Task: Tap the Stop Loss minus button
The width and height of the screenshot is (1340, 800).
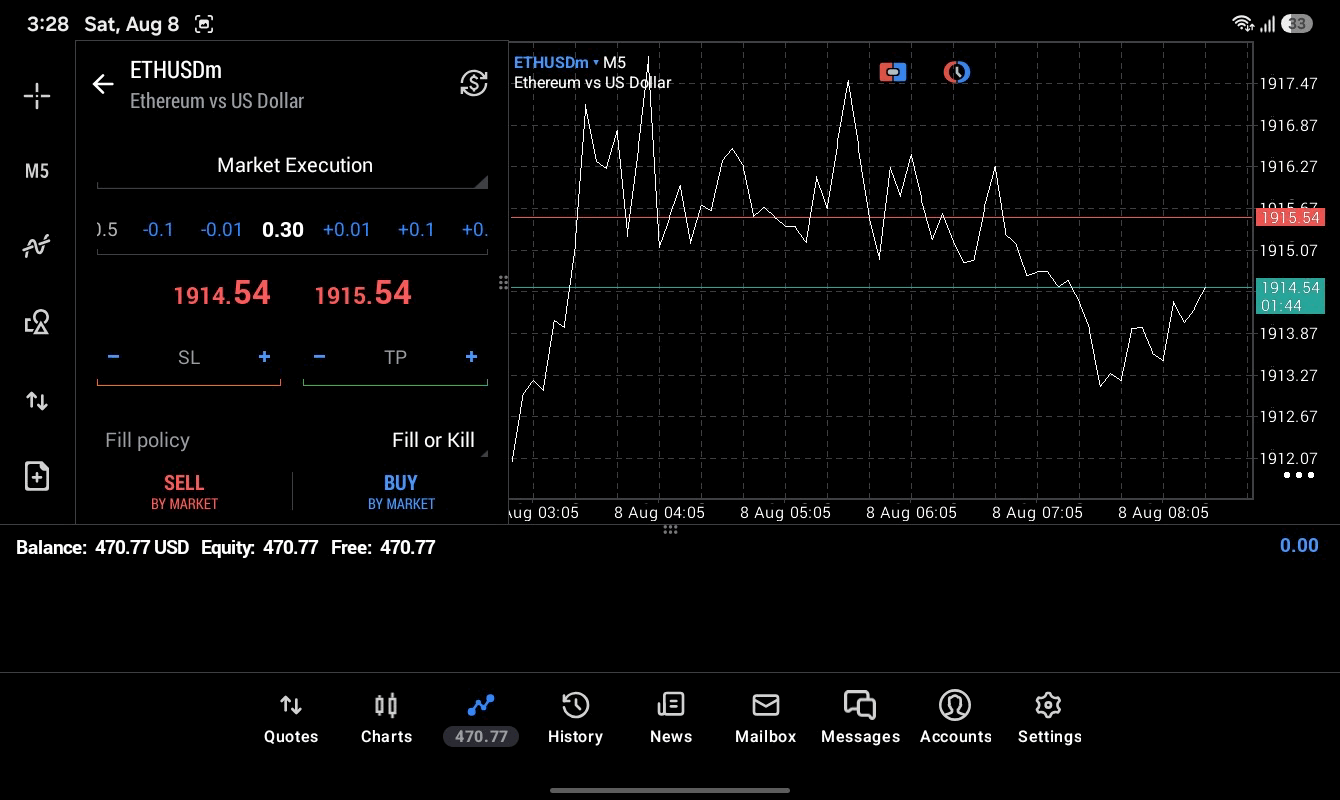Action: coord(114,357)
